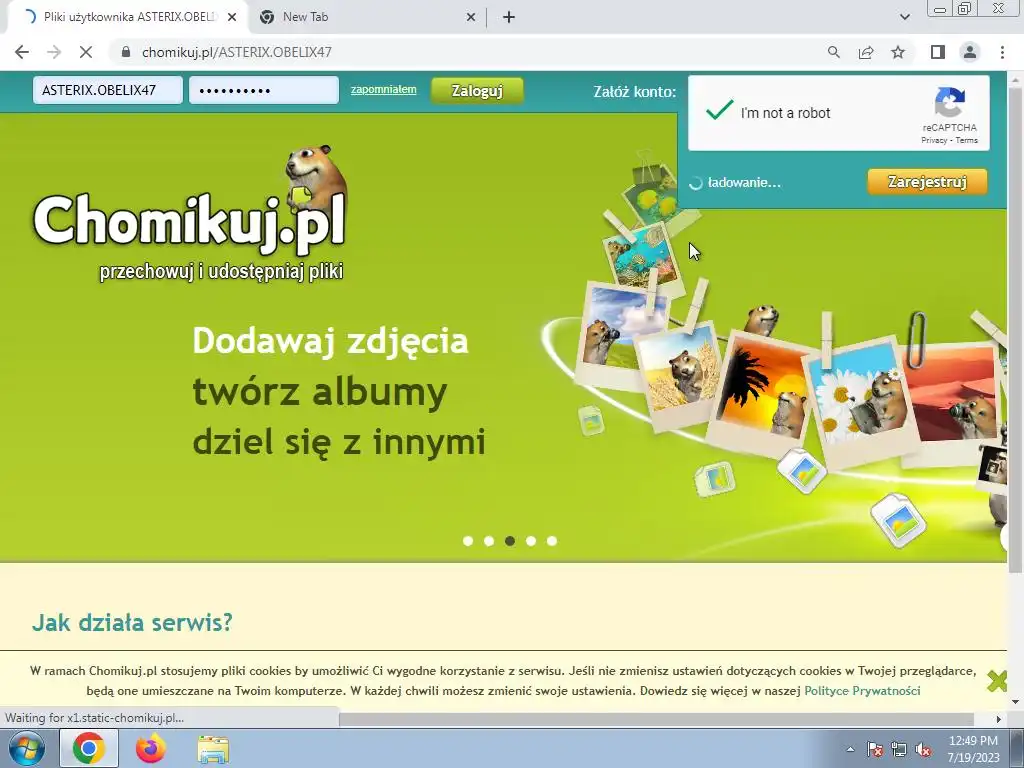Open Chrome's three-dot menu
The height and width of the screenshot is (768, 1024).
[1002, 52]
